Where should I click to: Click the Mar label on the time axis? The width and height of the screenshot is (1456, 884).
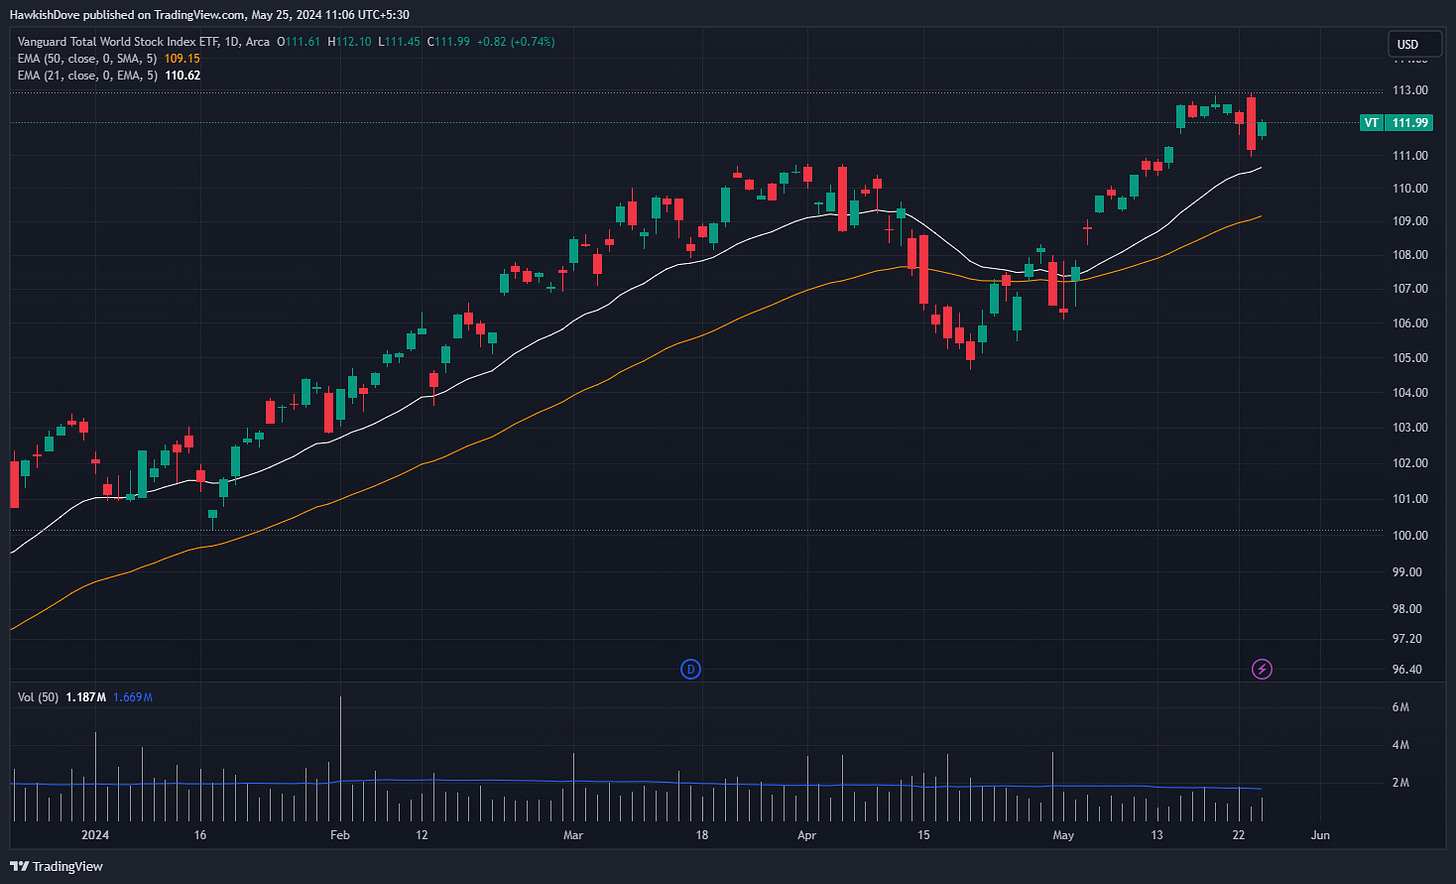[573, 835]
